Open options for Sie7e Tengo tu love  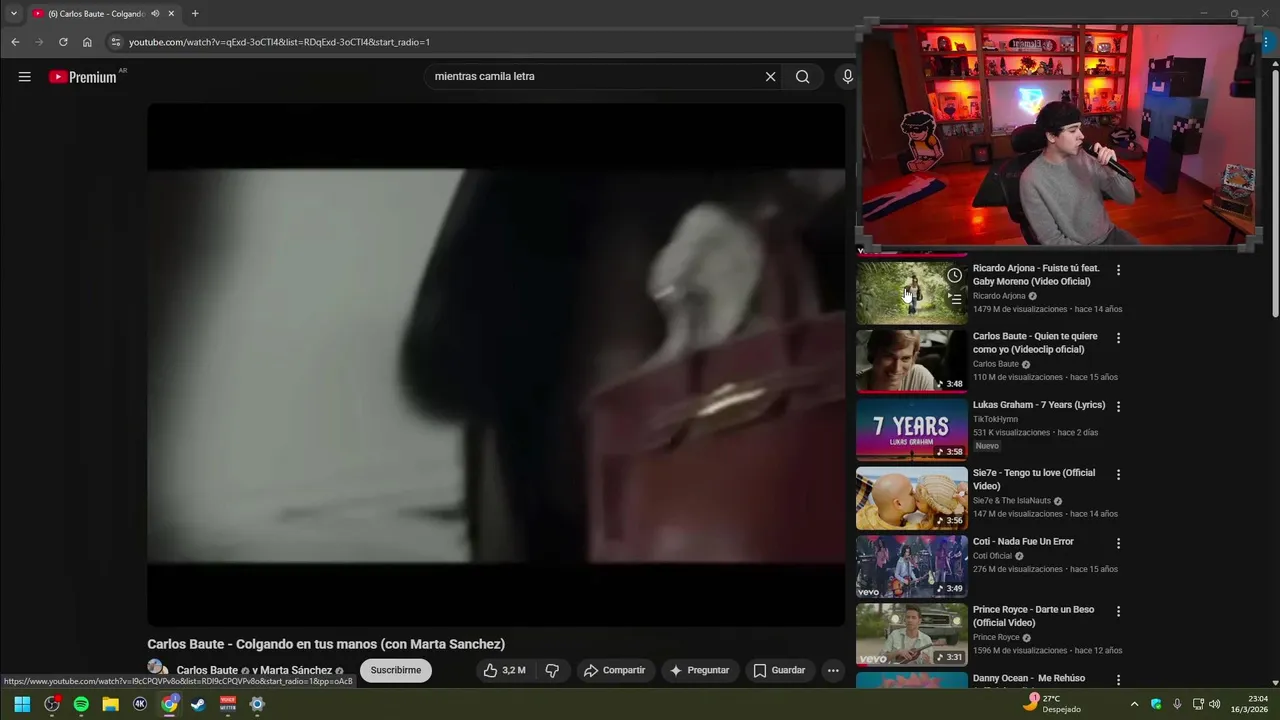pos(1118,474)
